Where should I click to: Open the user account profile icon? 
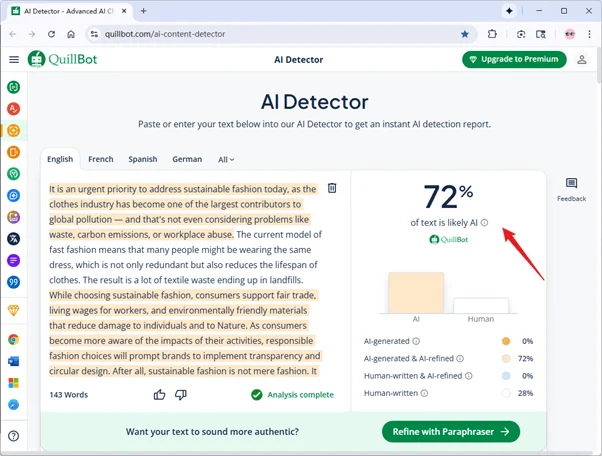click(x=582, y=60)
